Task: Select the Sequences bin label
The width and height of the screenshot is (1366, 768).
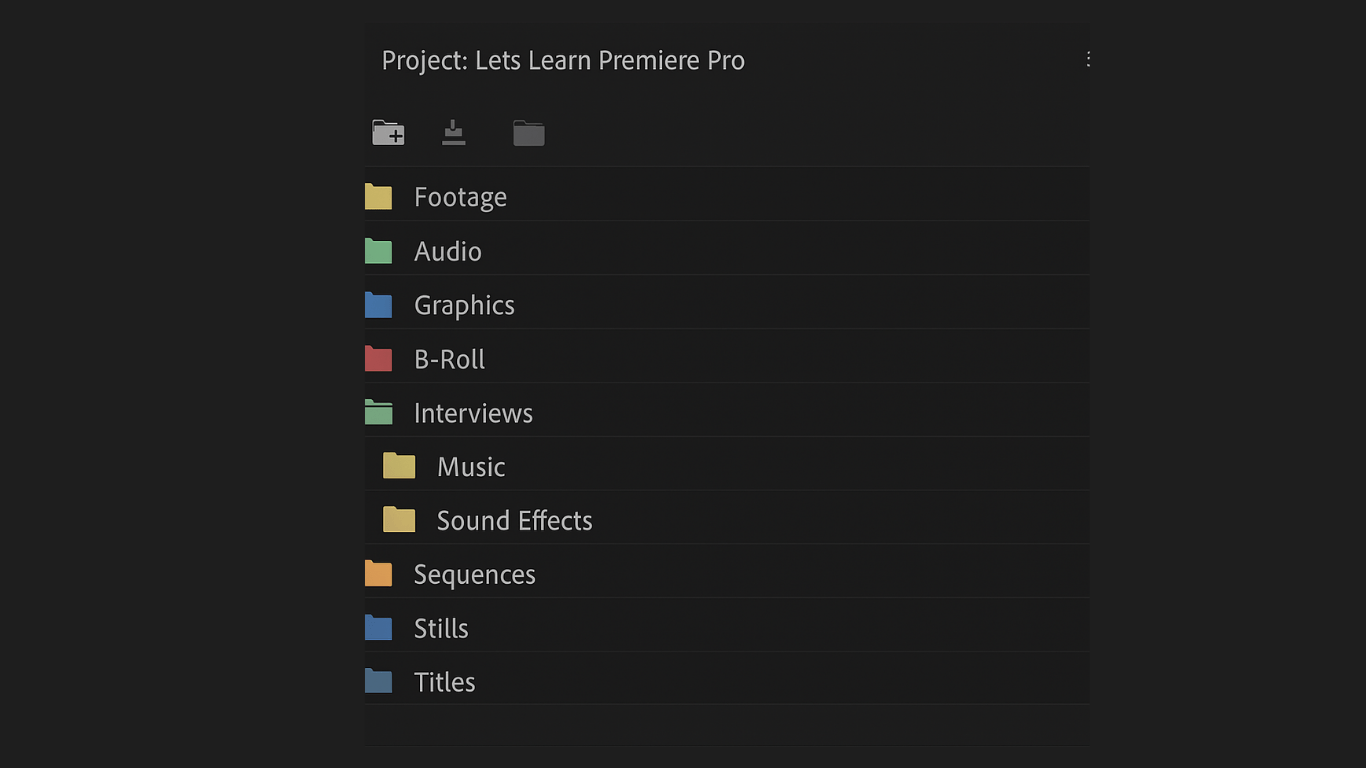Action: pyautogui.click(x=474, y=574)
